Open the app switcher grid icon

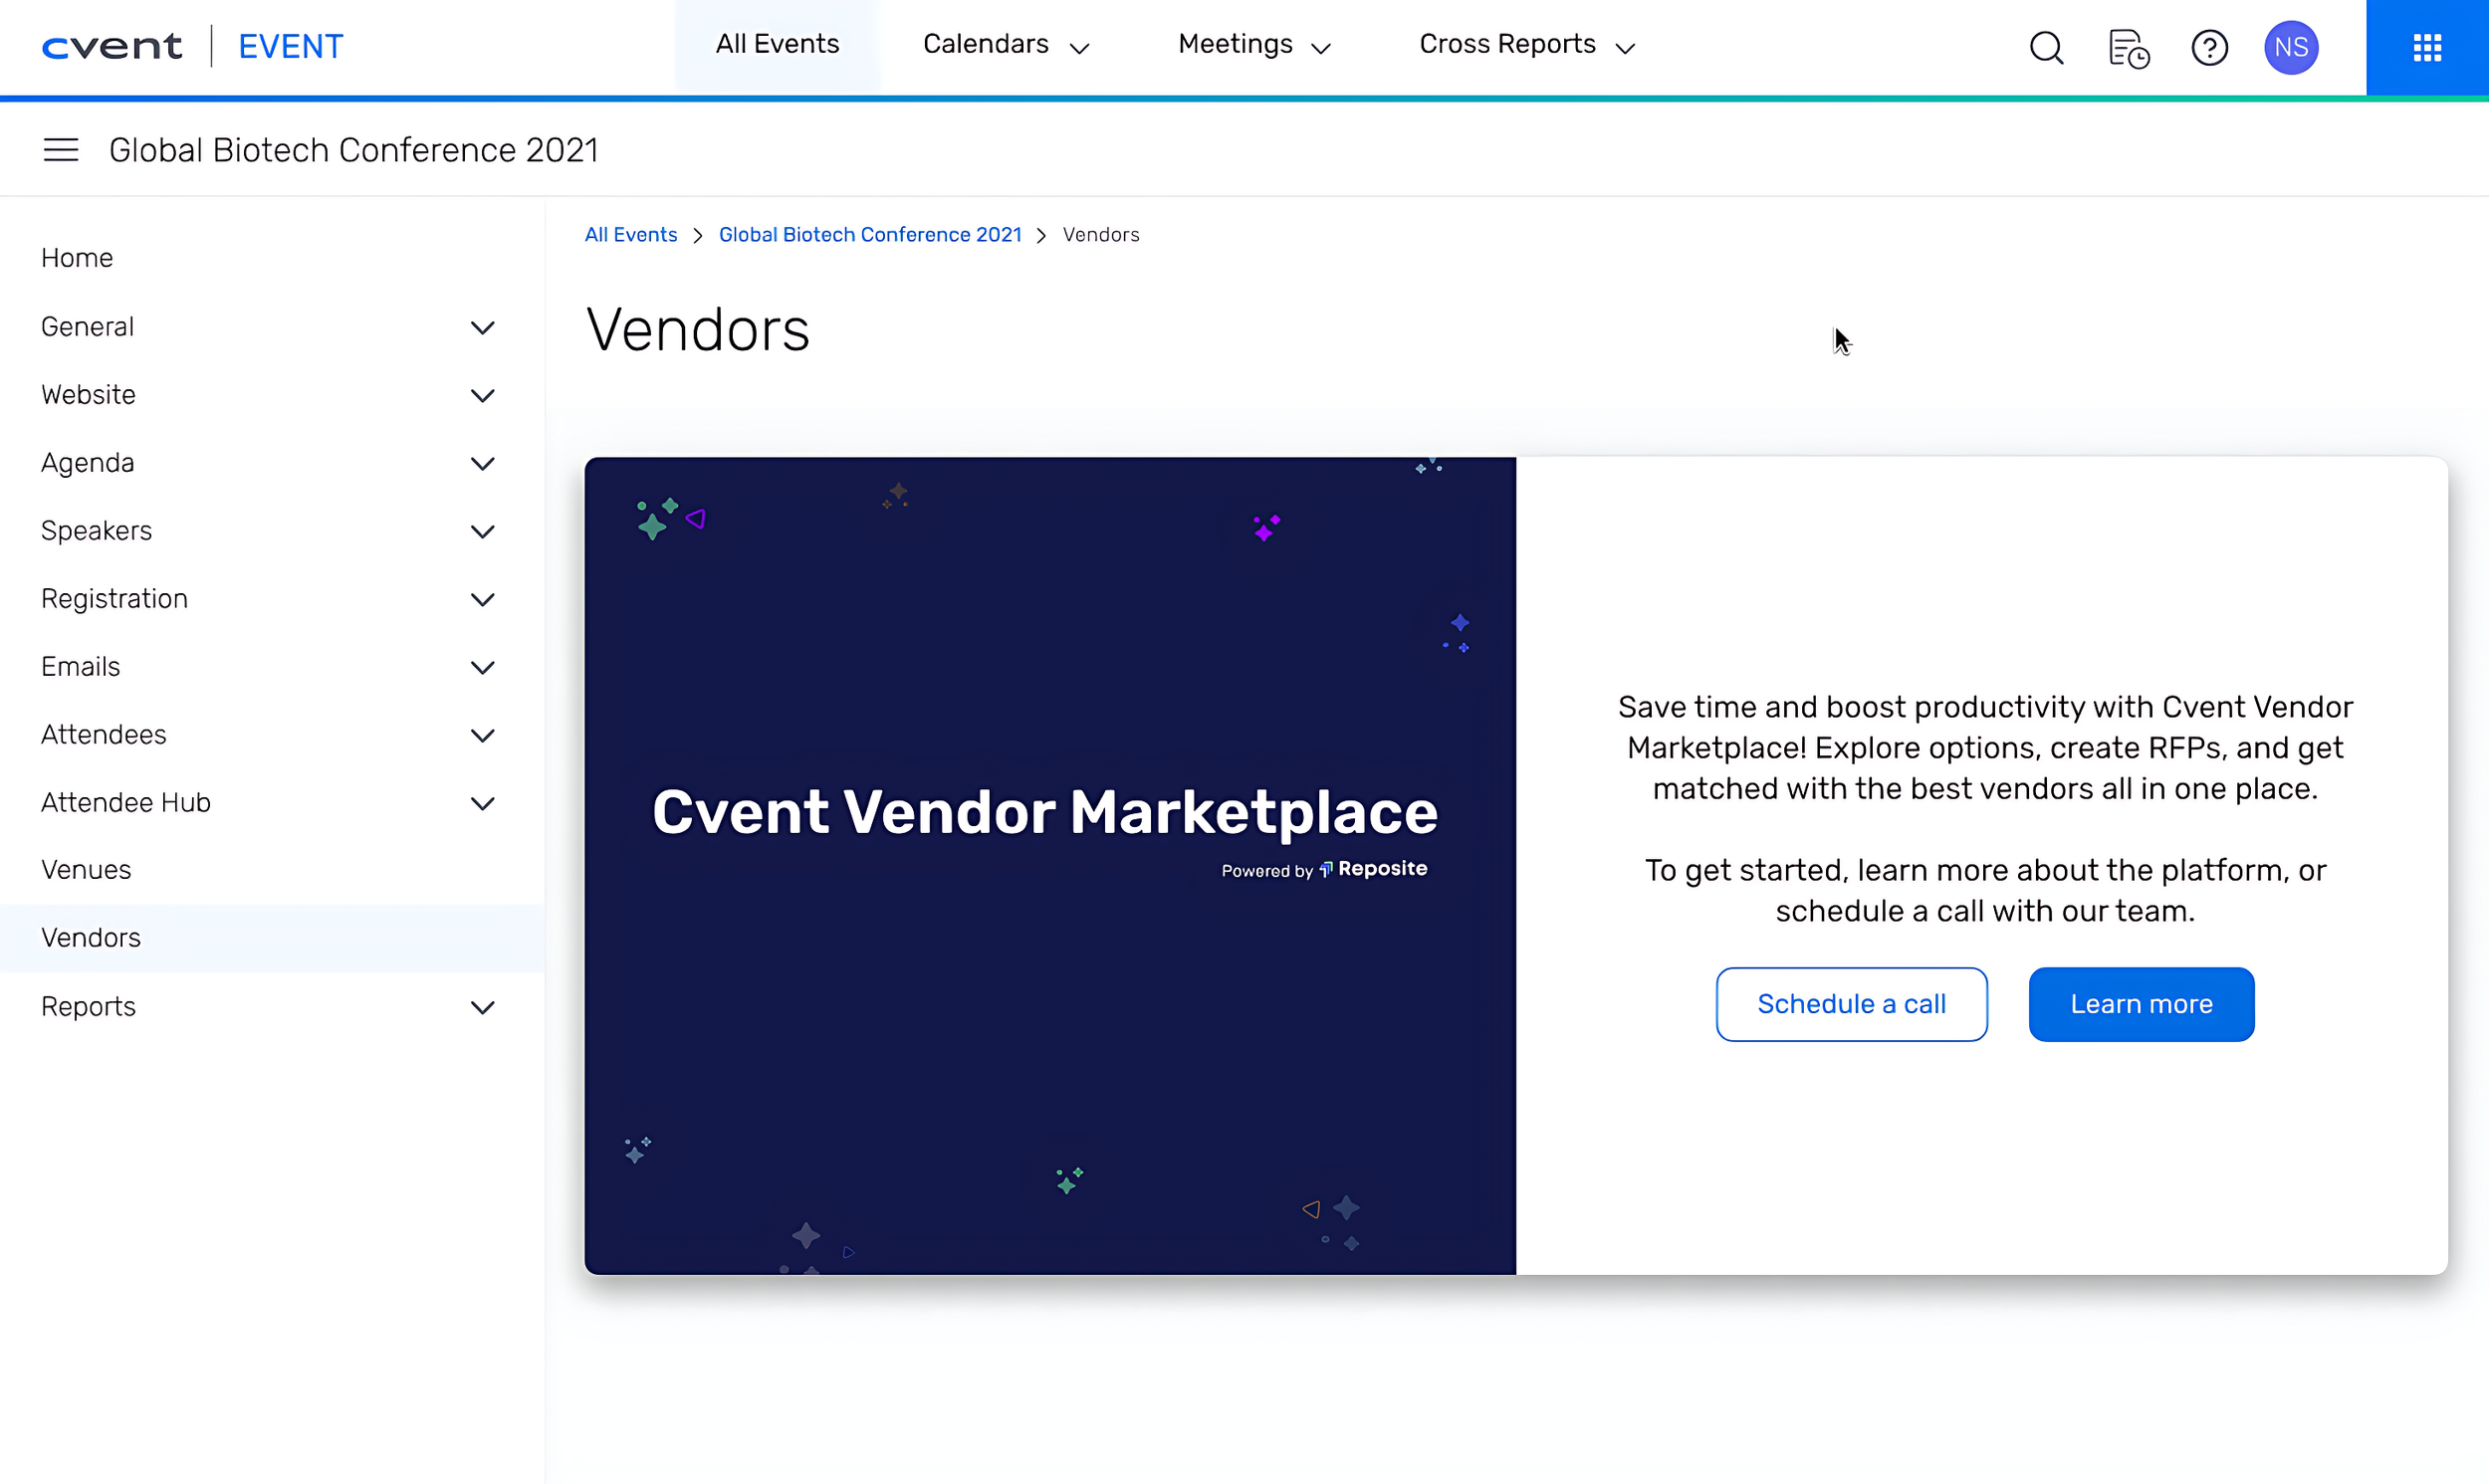(2426, 47)
